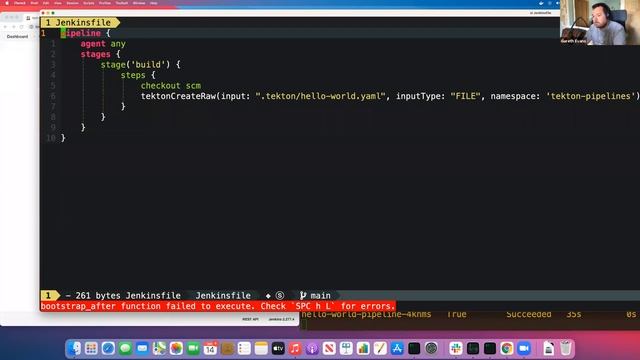Click the Jenkins 2.277.4 version link

click(281, 319)
